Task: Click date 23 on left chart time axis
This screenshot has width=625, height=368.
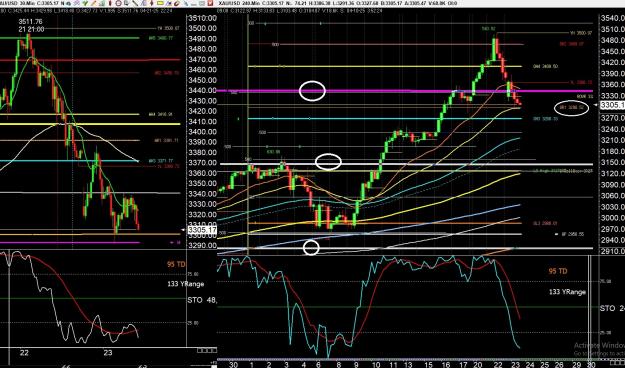Action: 108,352
